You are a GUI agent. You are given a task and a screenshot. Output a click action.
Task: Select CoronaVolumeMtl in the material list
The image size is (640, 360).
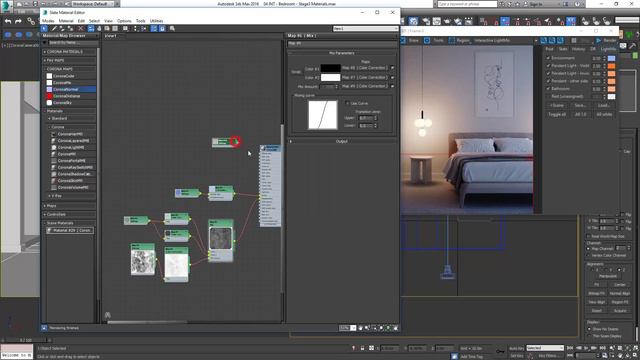click(x=72, y=187)
